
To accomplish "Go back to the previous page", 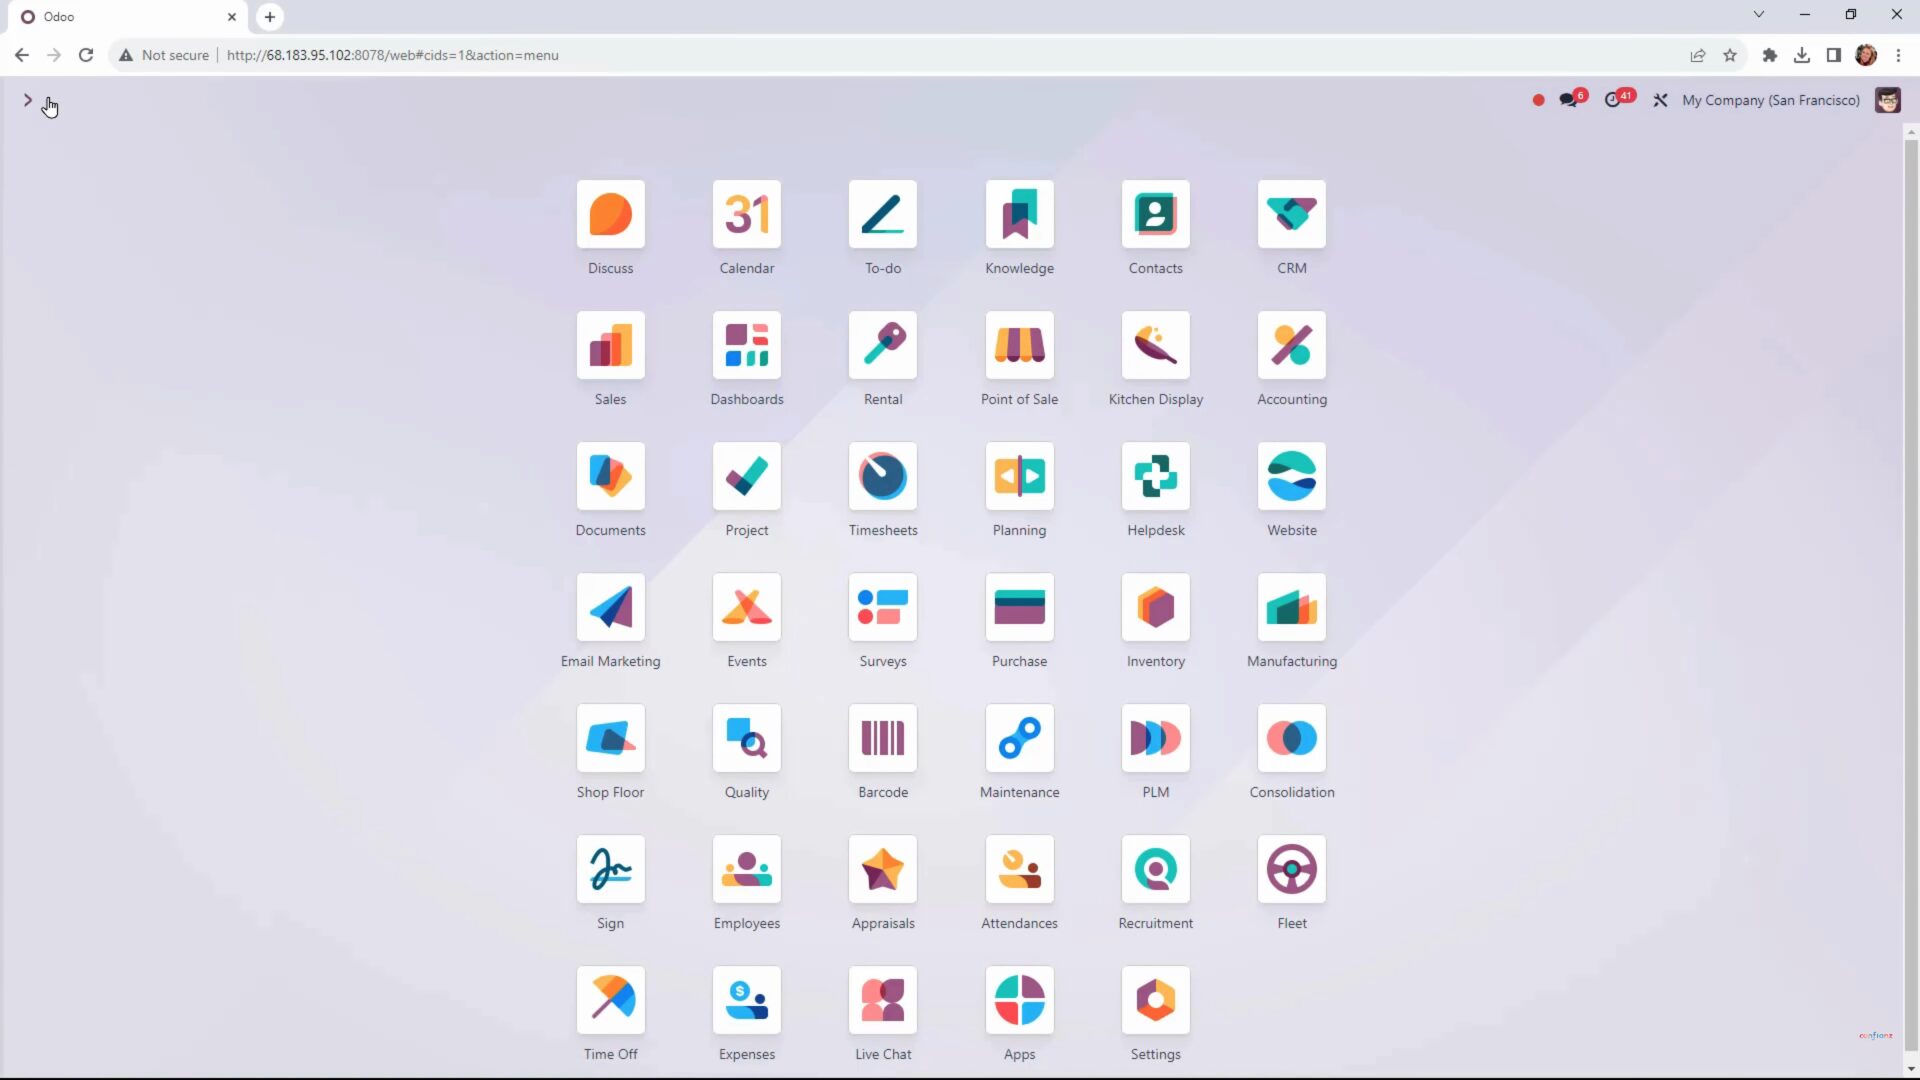I will coord(22,55).
